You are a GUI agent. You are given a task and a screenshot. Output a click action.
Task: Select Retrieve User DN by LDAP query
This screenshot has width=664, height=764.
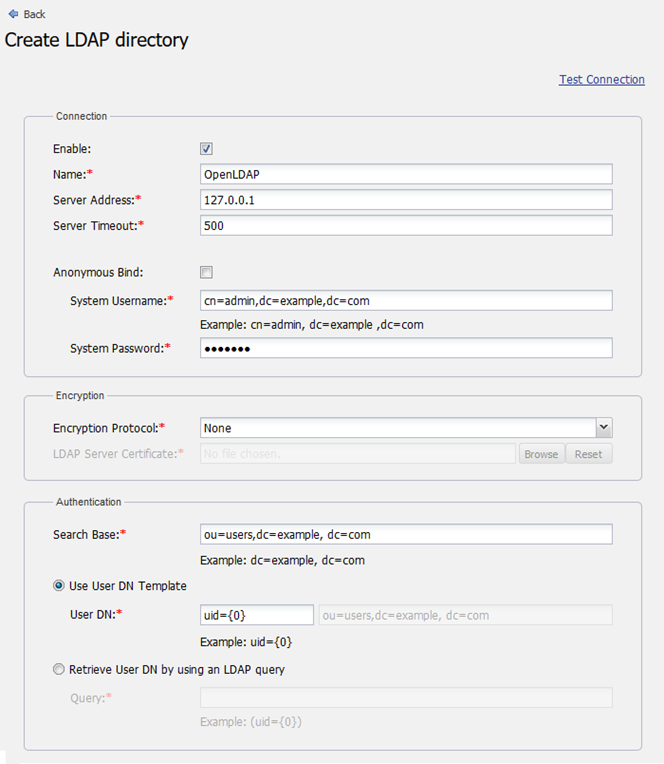pos(60,669)
